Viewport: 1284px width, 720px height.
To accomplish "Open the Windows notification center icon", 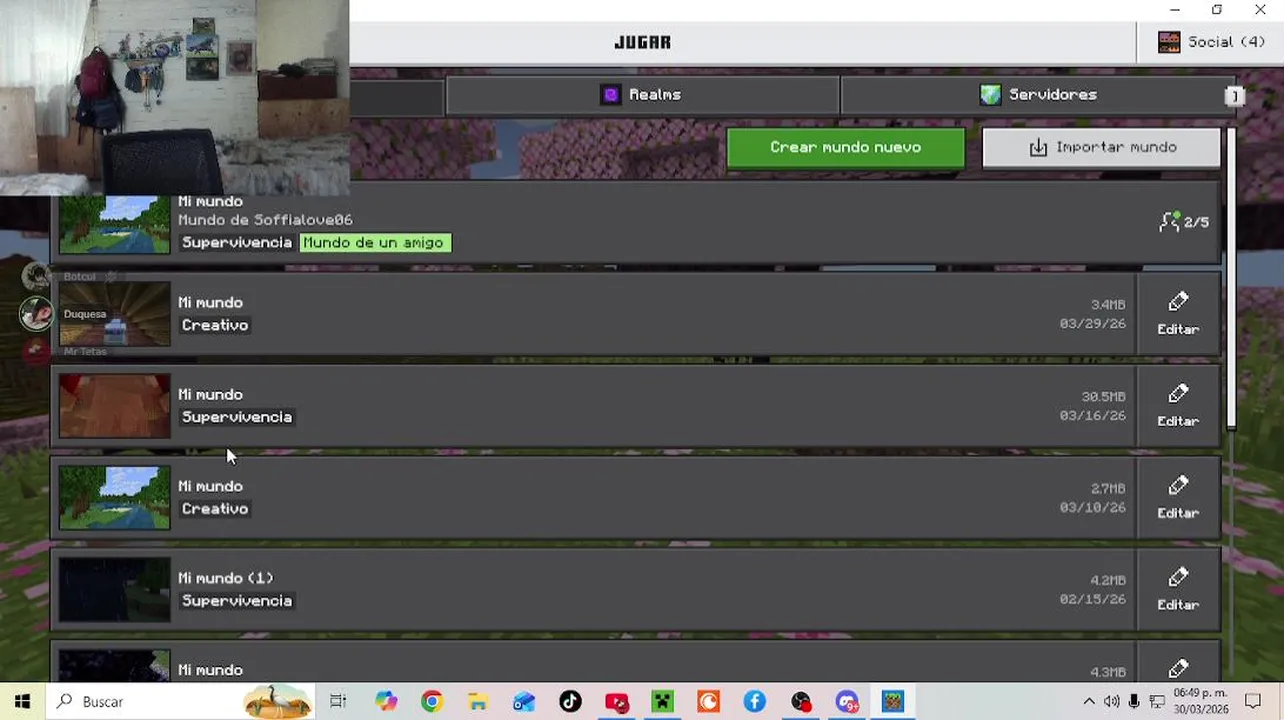I will coord(1253,702).
